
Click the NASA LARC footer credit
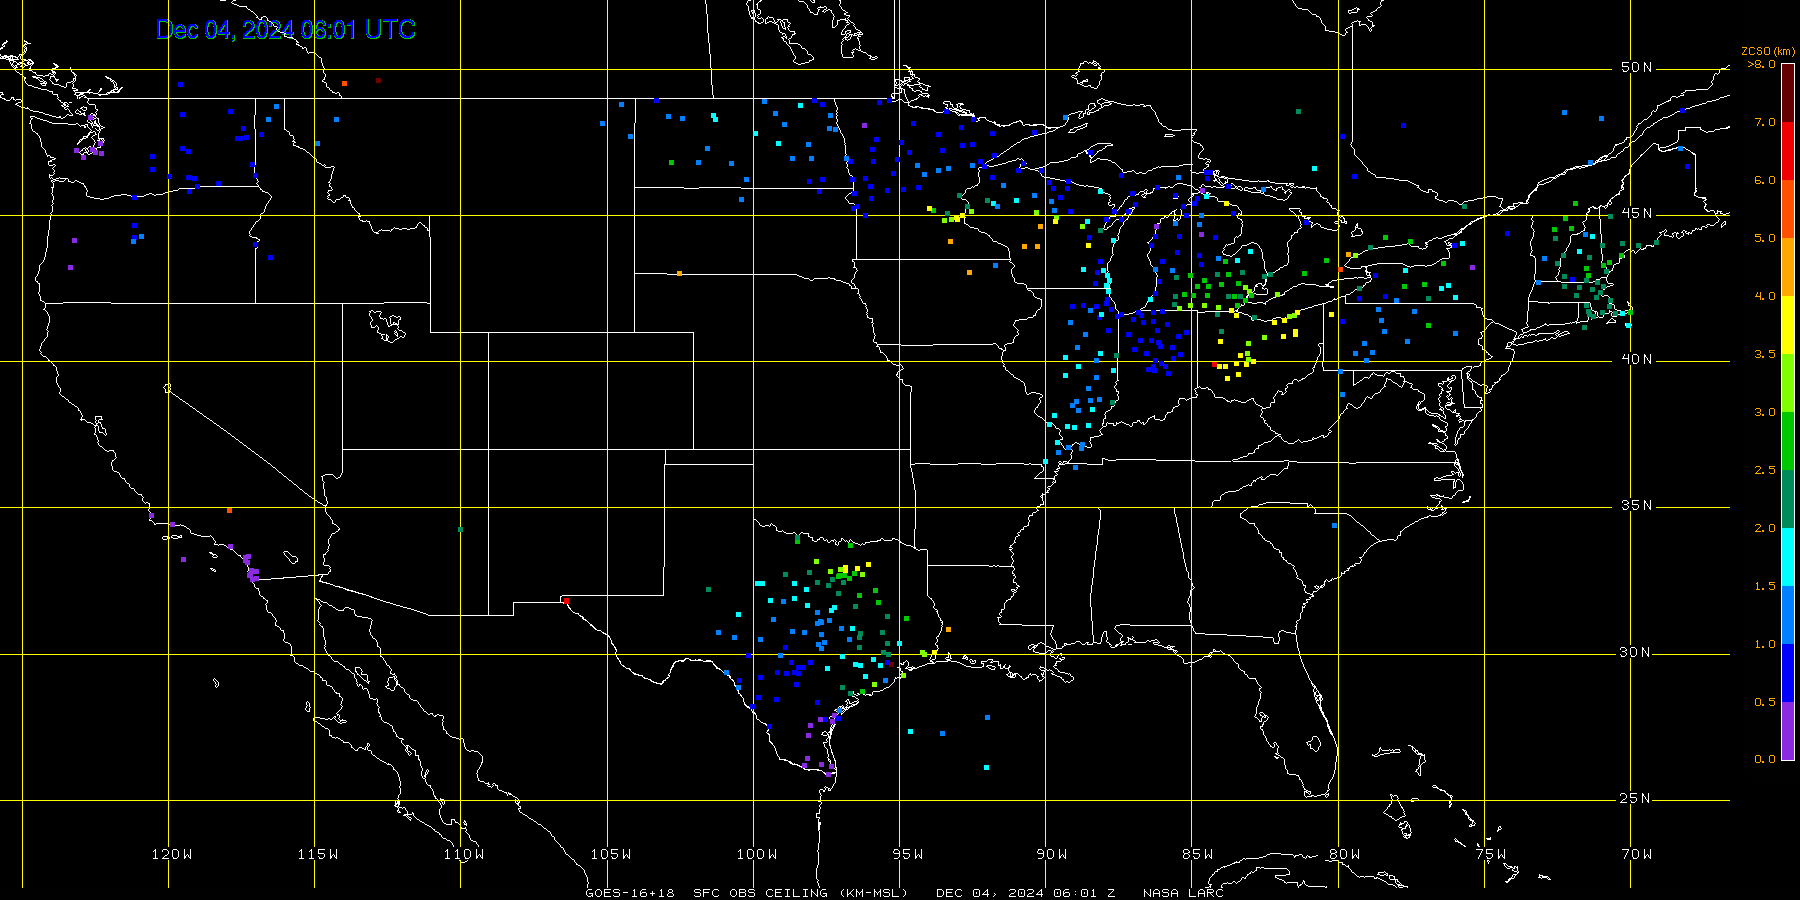click(x=1183, y=893)
